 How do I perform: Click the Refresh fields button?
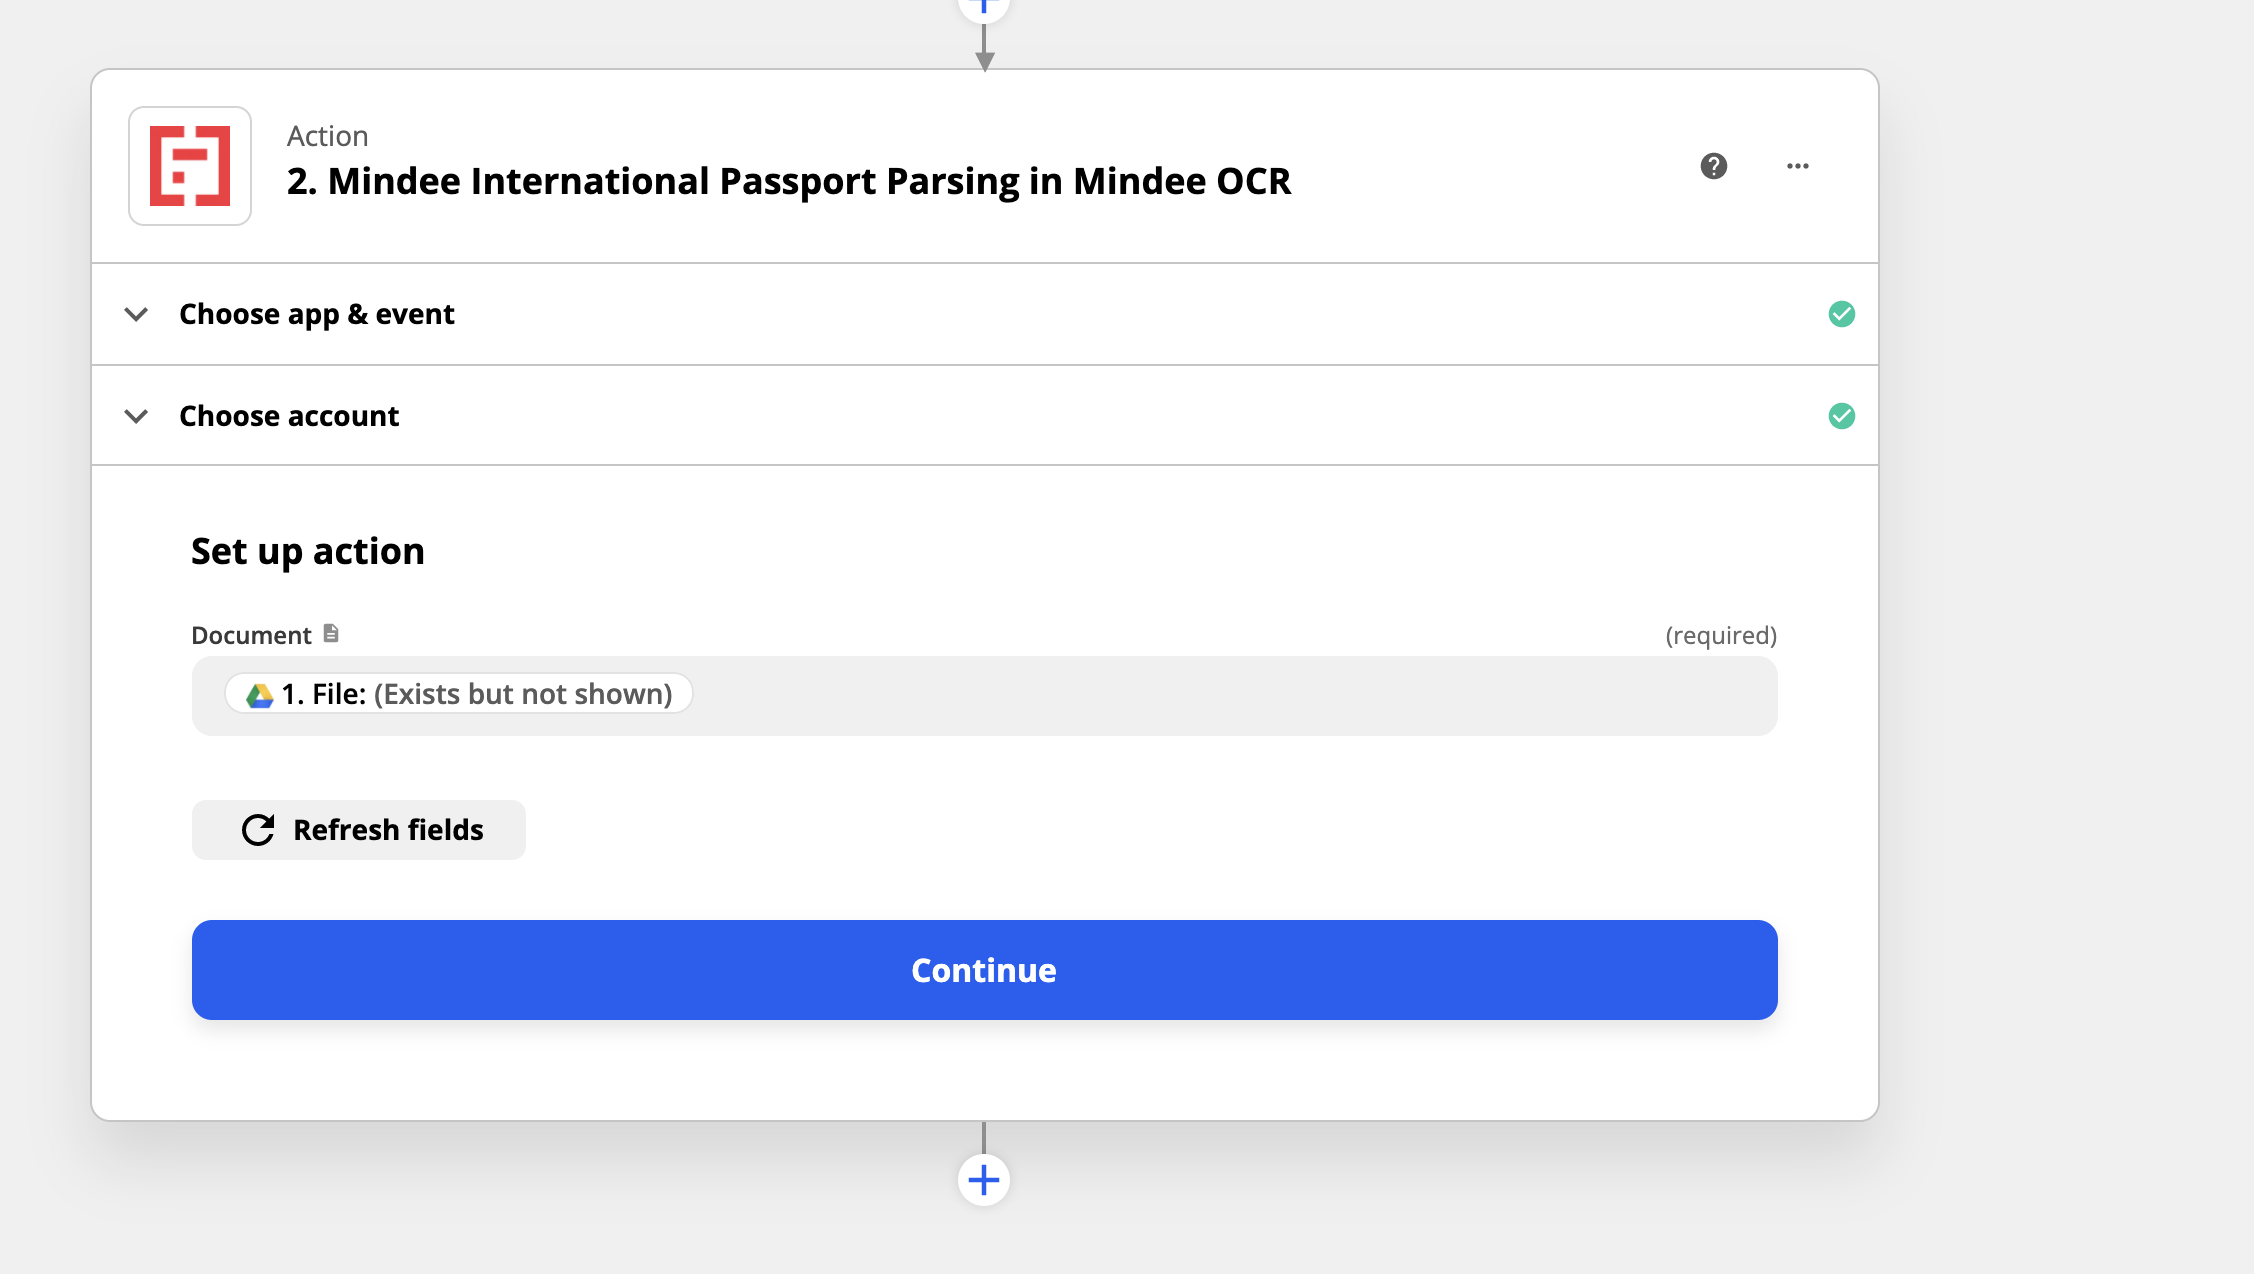coord(359,830)
